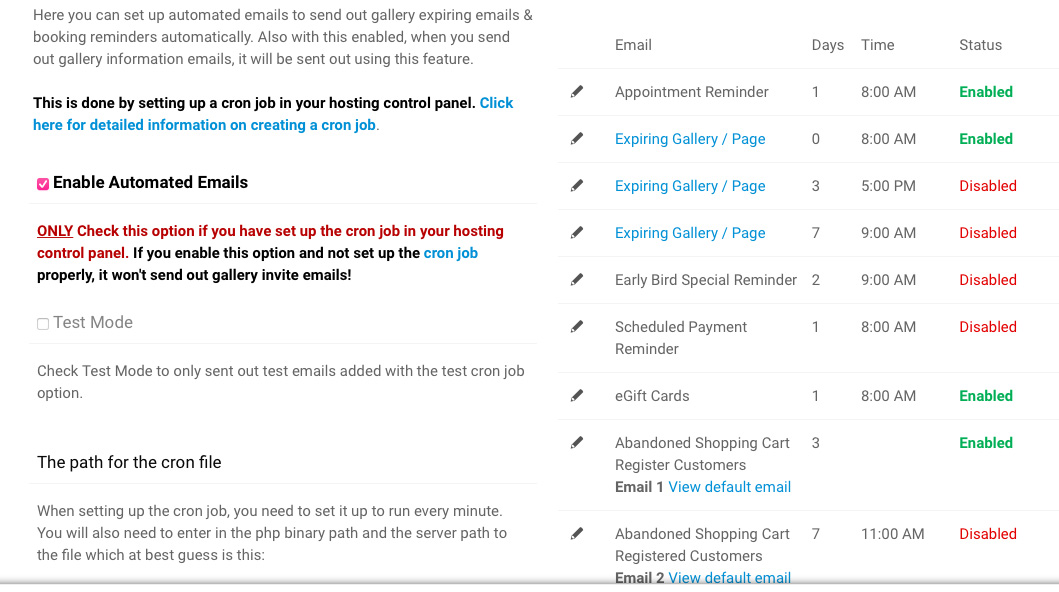Click the Enabled status of Appointment Reminder
The height and width of the screenshot is (592, 1059).
click(x=985, y=92)
